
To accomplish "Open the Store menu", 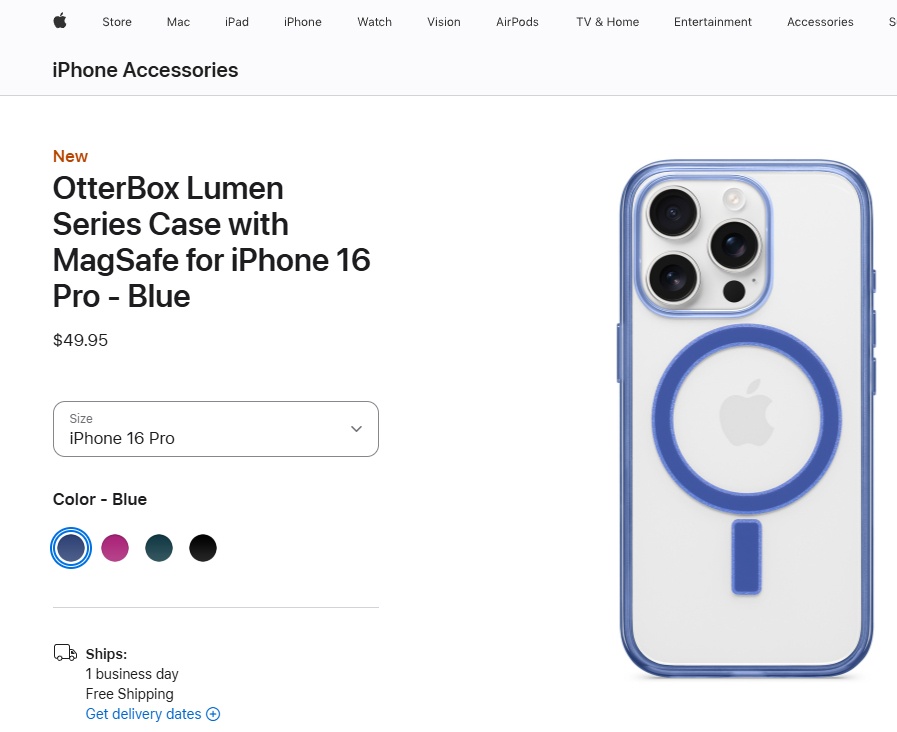I will click(x=117, y=22).
